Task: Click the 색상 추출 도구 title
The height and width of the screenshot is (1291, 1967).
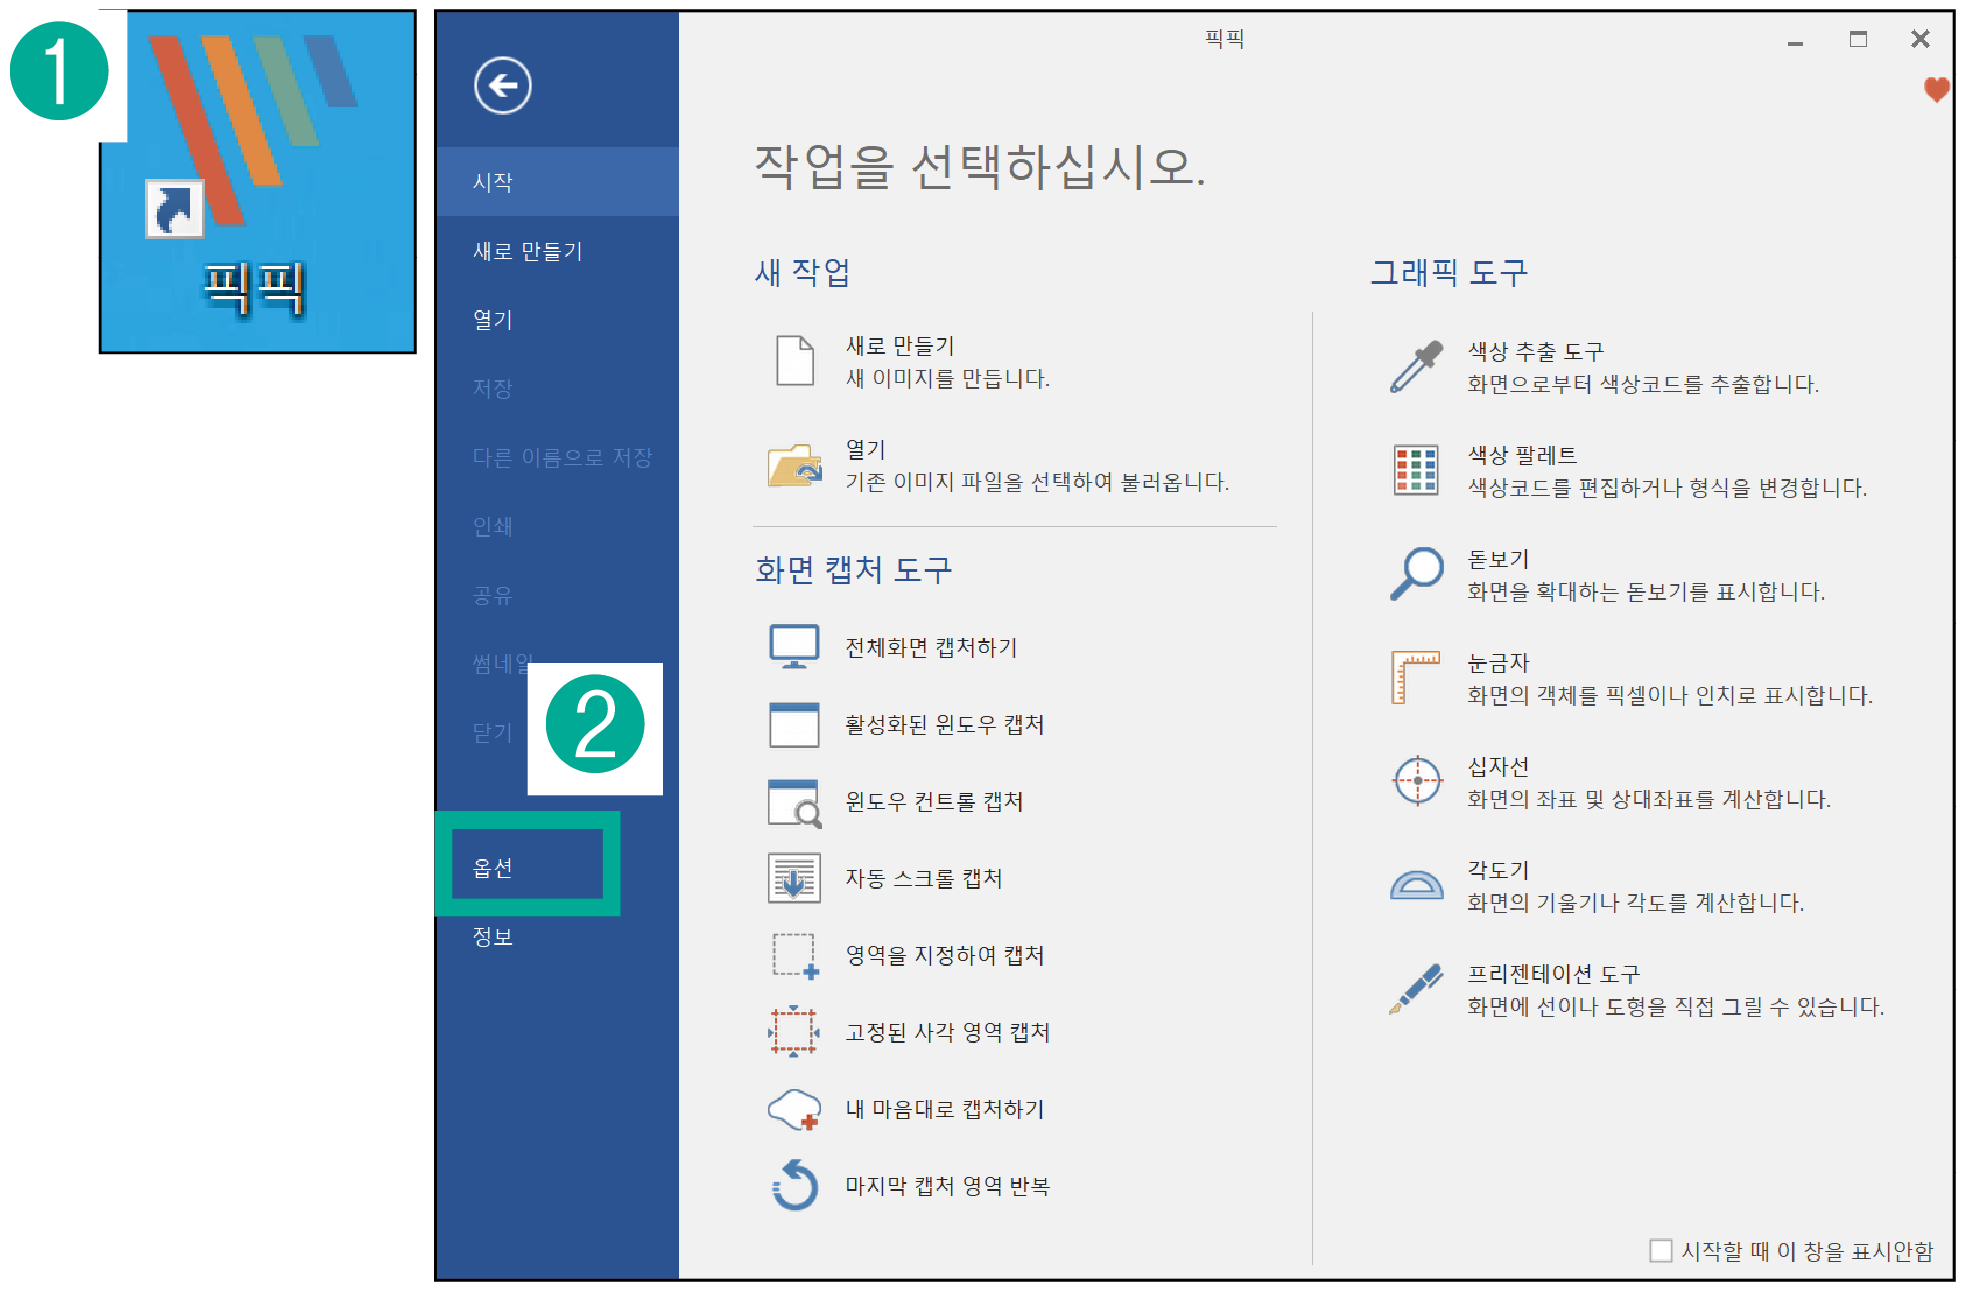Action: tap(1535, 352)
